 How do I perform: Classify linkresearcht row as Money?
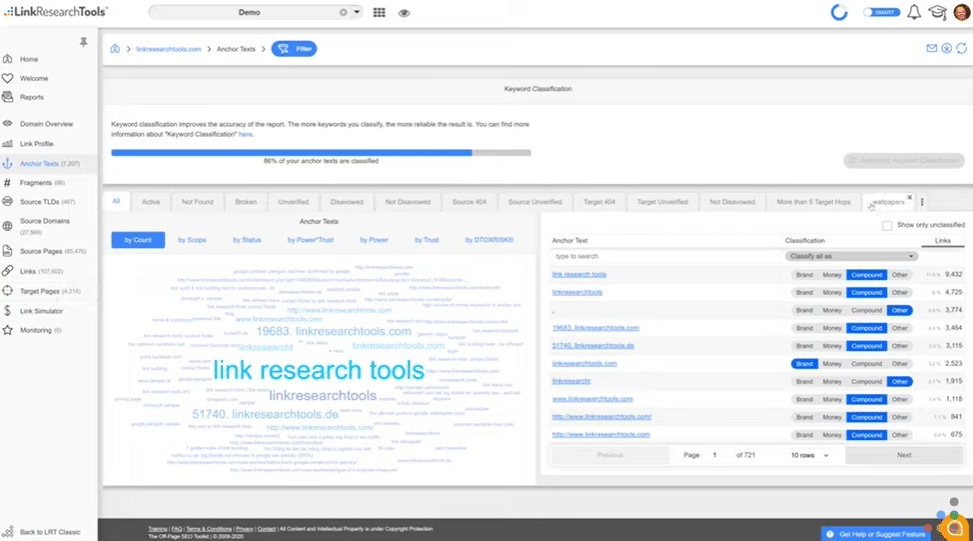(x=832, y=382)
